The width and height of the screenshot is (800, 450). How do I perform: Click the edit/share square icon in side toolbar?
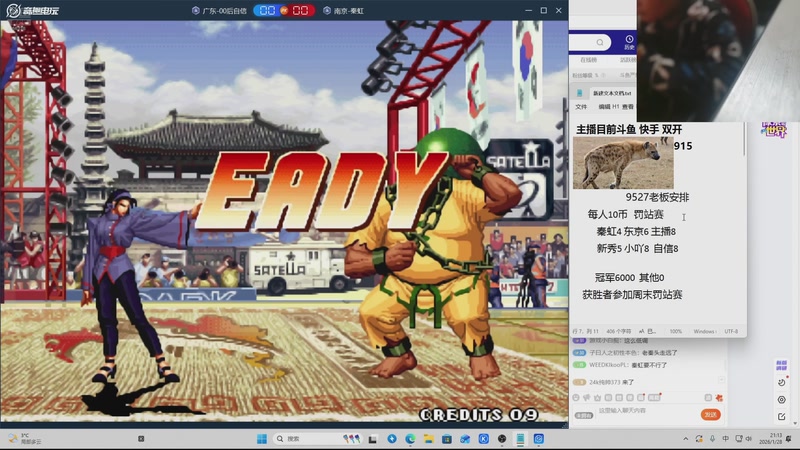[781, 417]
